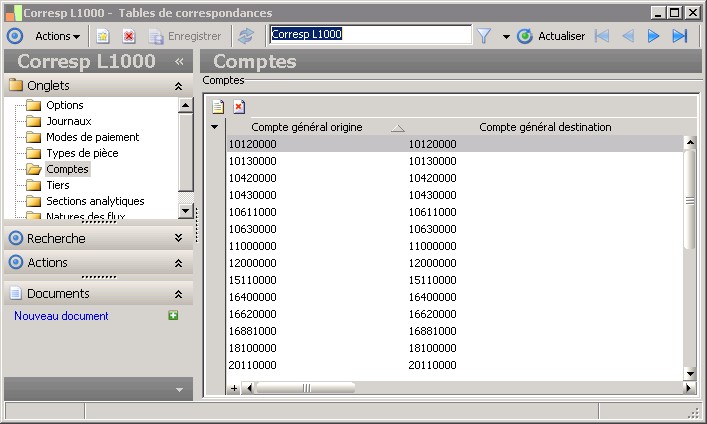Click the filter funnel icon
This screenshot has height=424, width=707.
point(484,36)
